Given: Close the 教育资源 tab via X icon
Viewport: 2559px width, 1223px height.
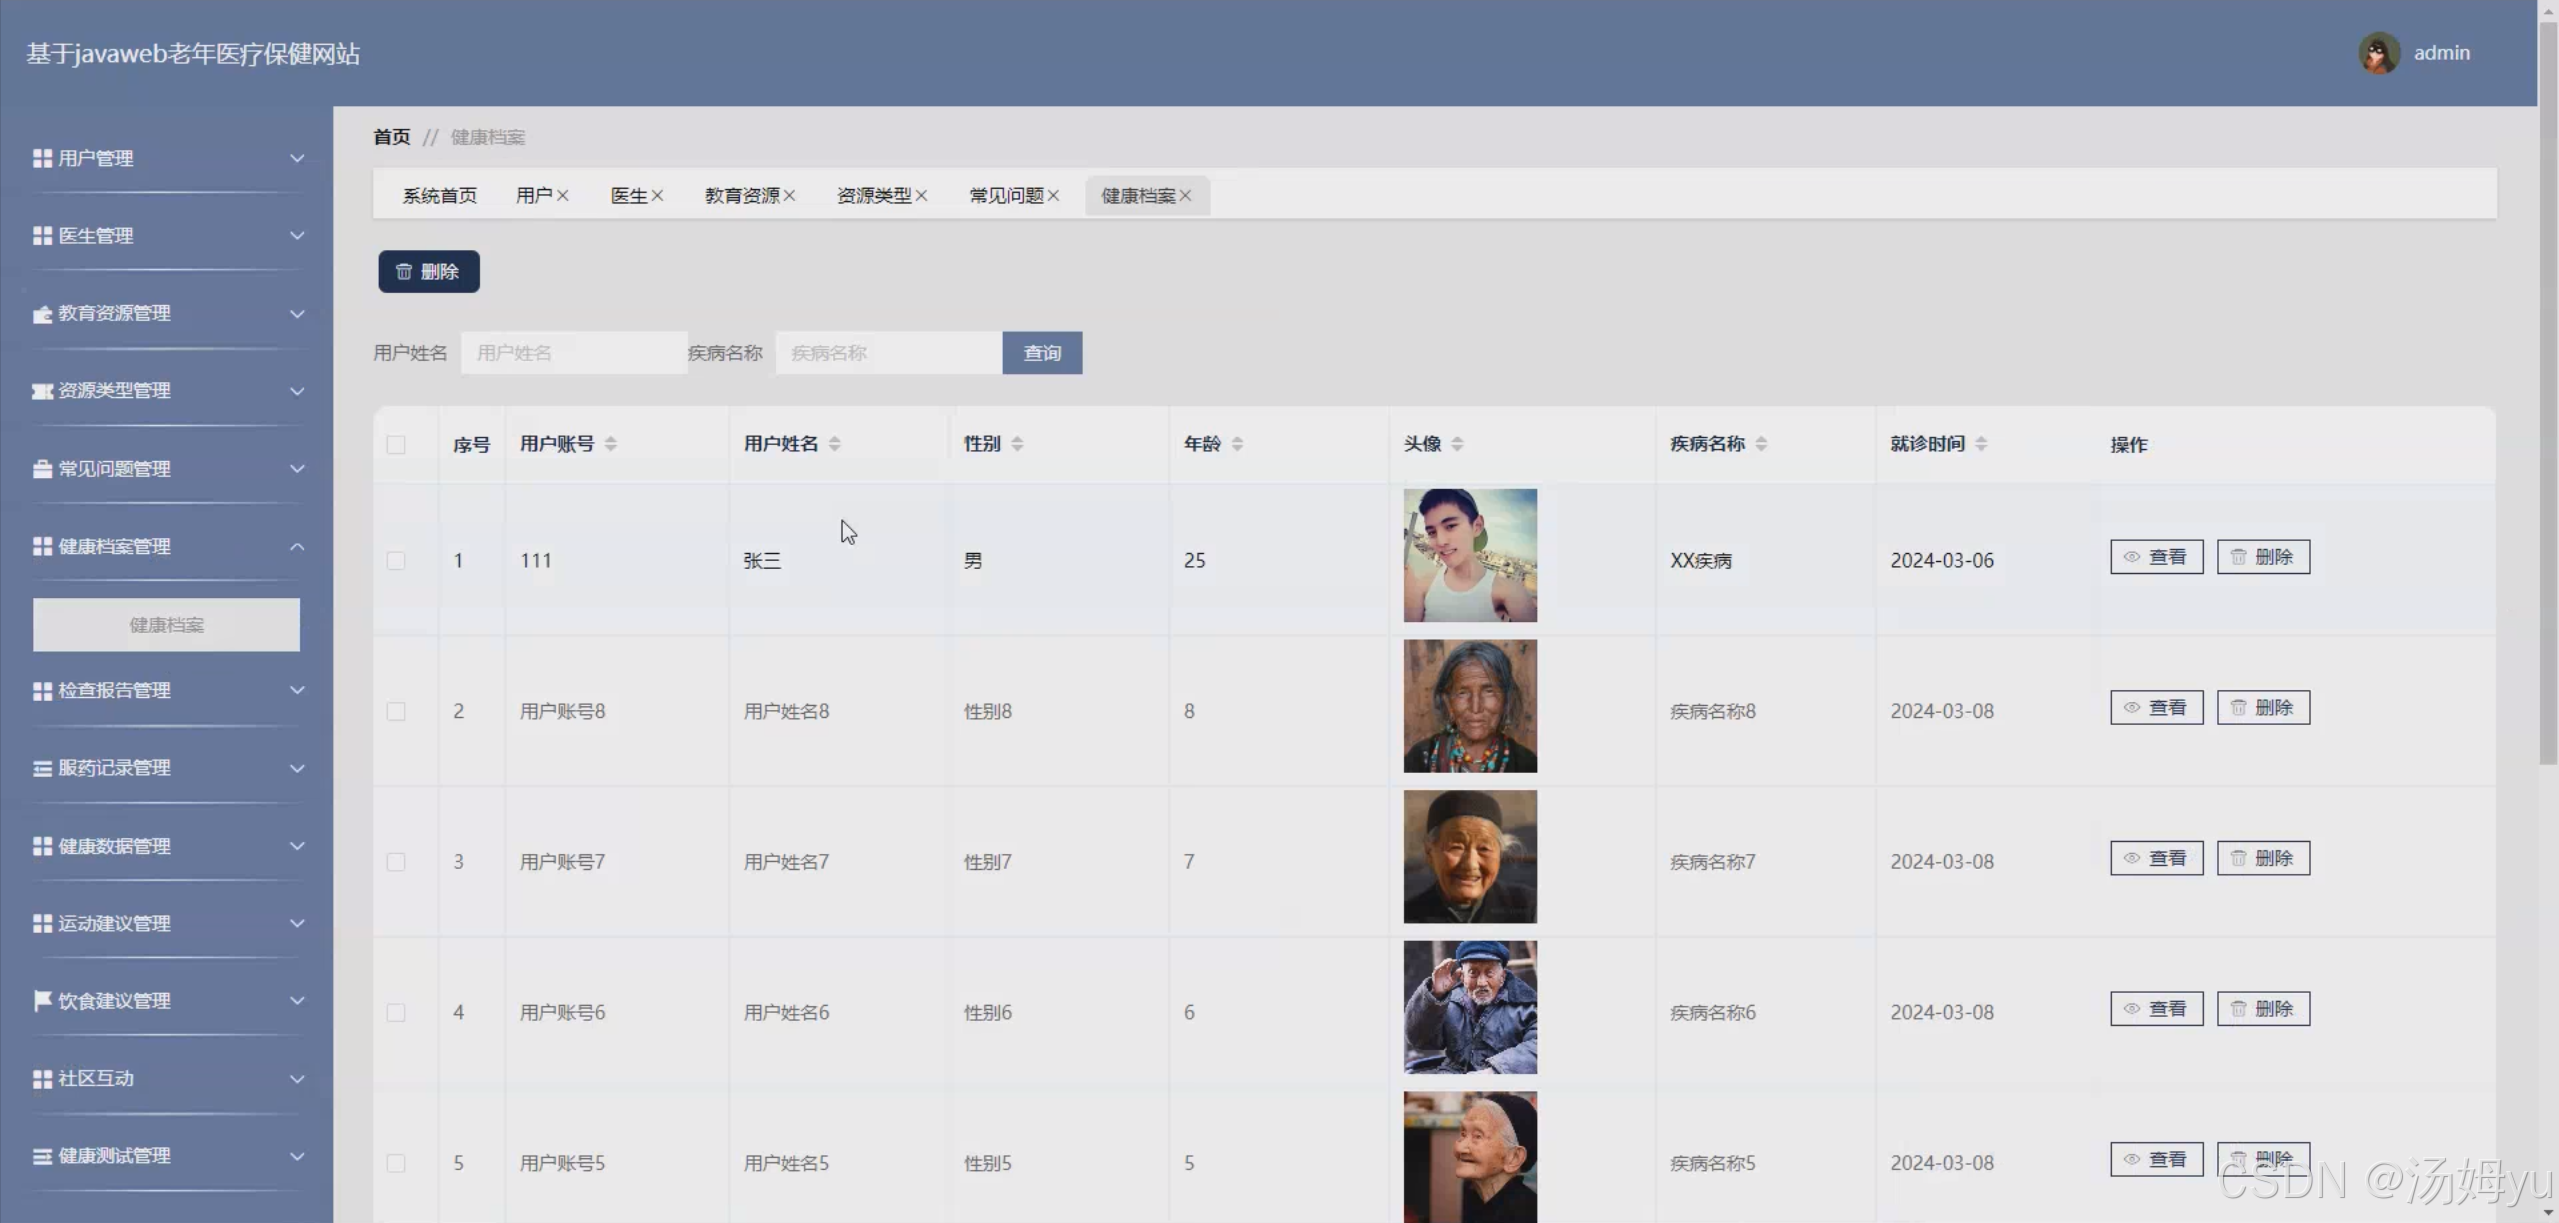Looking at the screenshot, I should (790, 196).
